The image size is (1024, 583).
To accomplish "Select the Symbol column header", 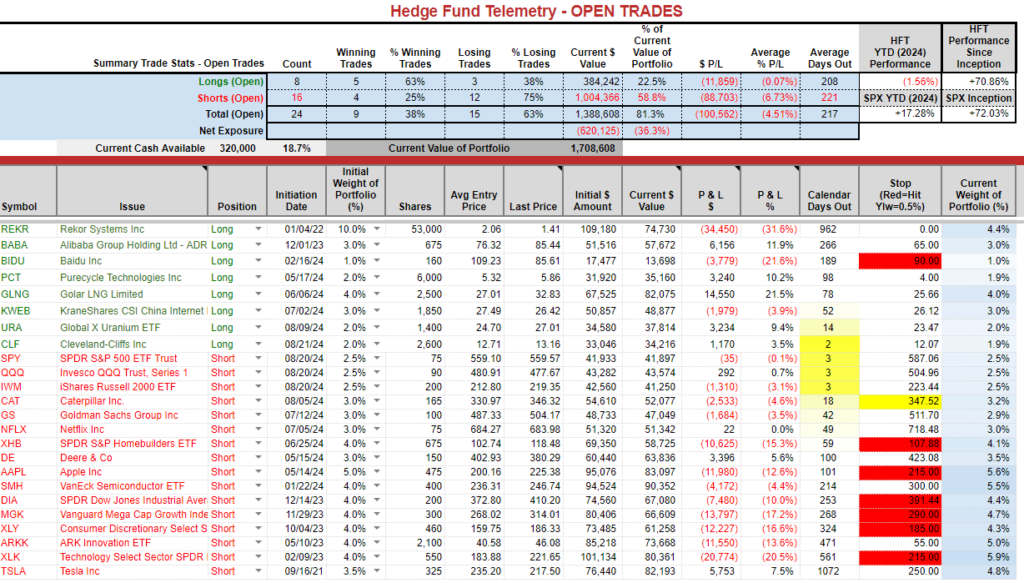I will tap(28, 191).
